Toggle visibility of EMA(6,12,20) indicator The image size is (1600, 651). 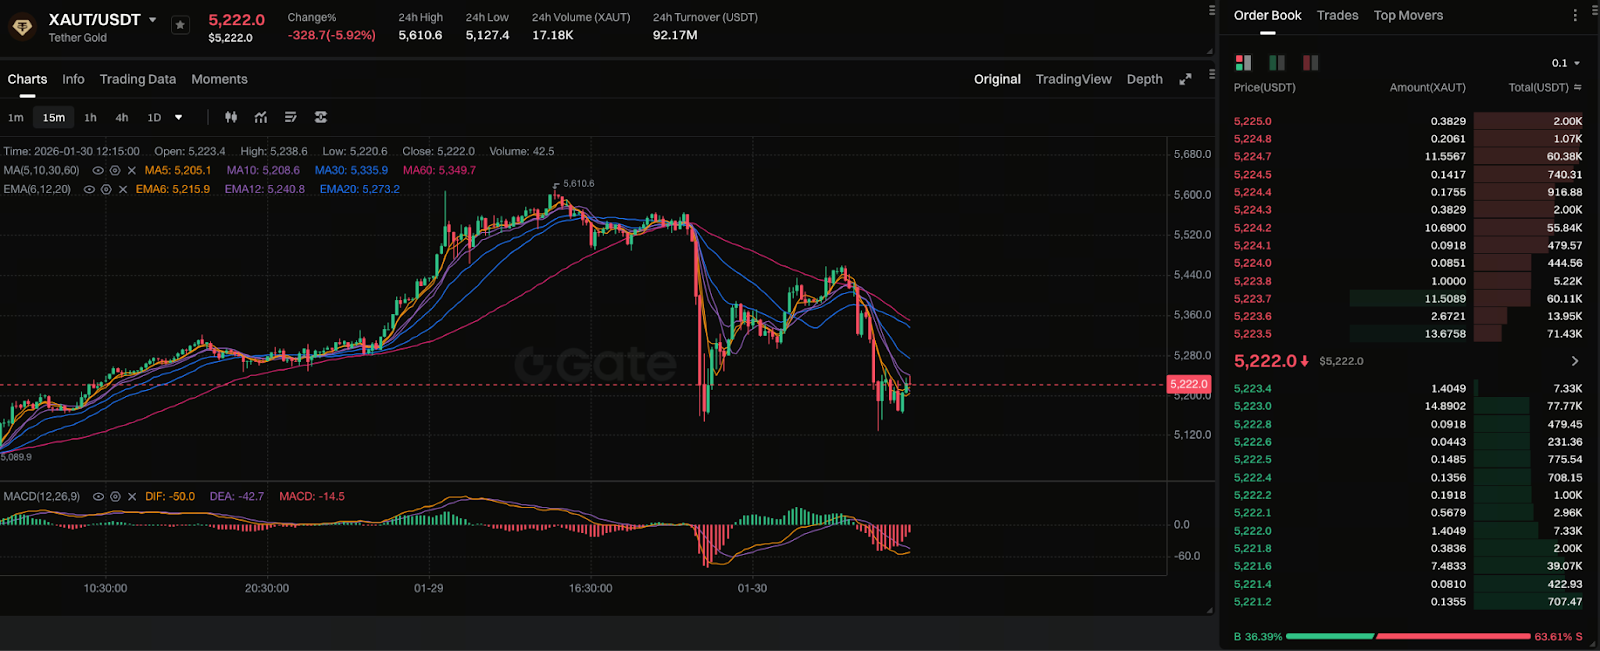89,189
